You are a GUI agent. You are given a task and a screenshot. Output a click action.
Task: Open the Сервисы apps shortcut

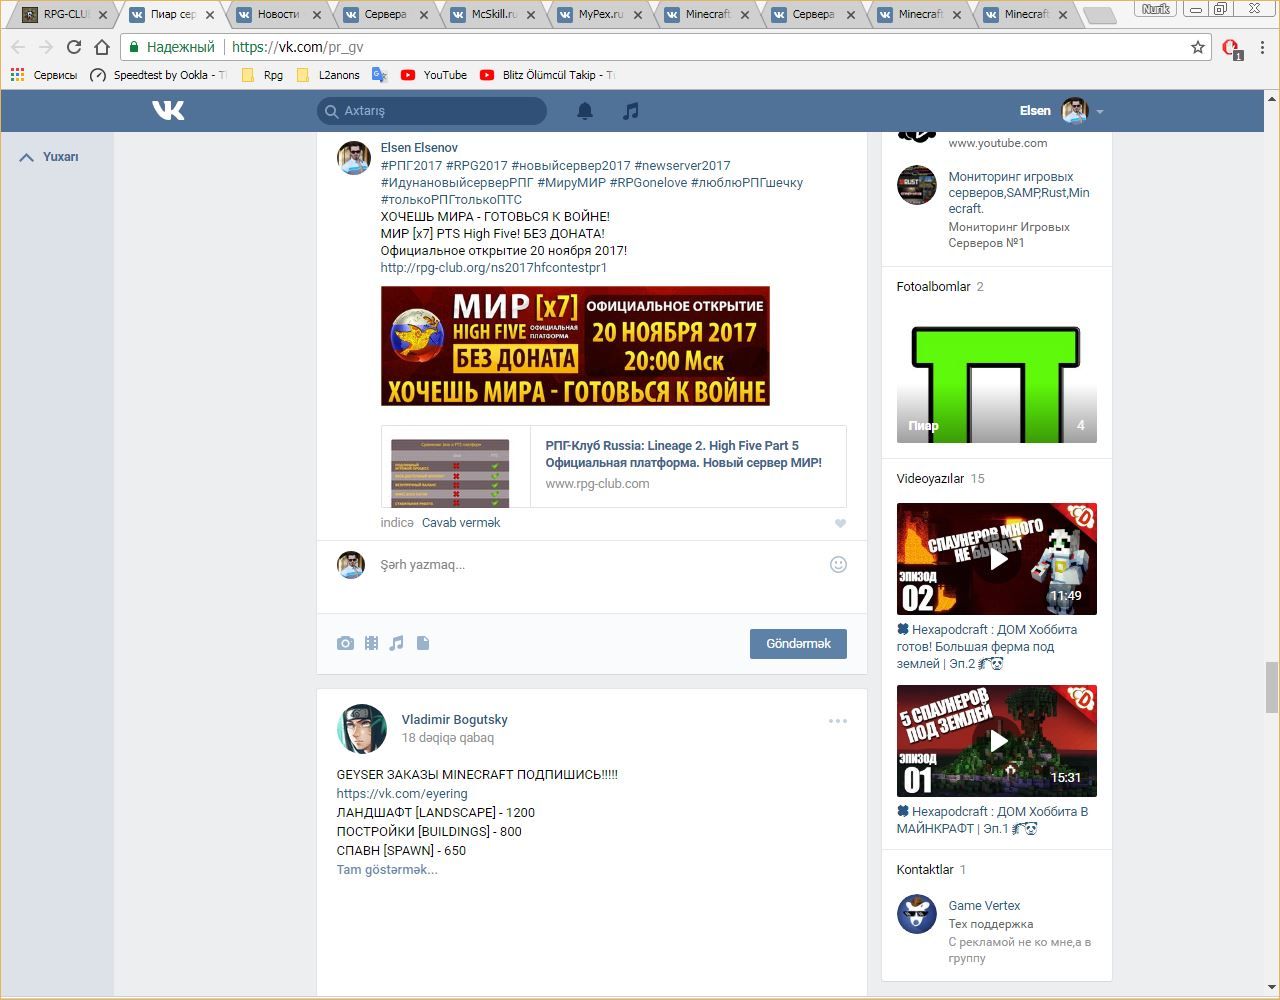click(x=43, y=75)
